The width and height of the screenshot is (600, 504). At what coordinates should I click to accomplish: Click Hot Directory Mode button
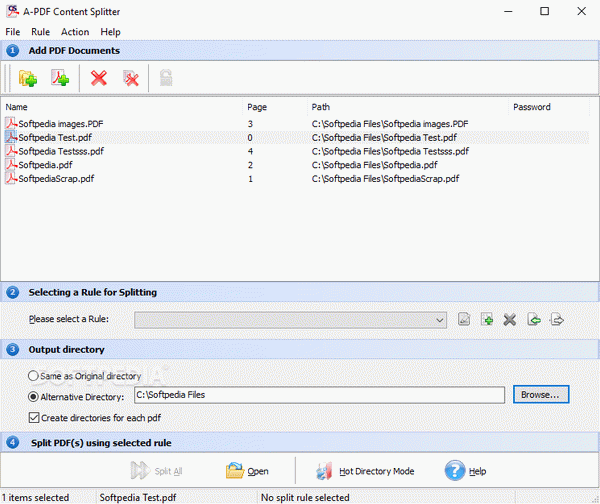point(365,471)
